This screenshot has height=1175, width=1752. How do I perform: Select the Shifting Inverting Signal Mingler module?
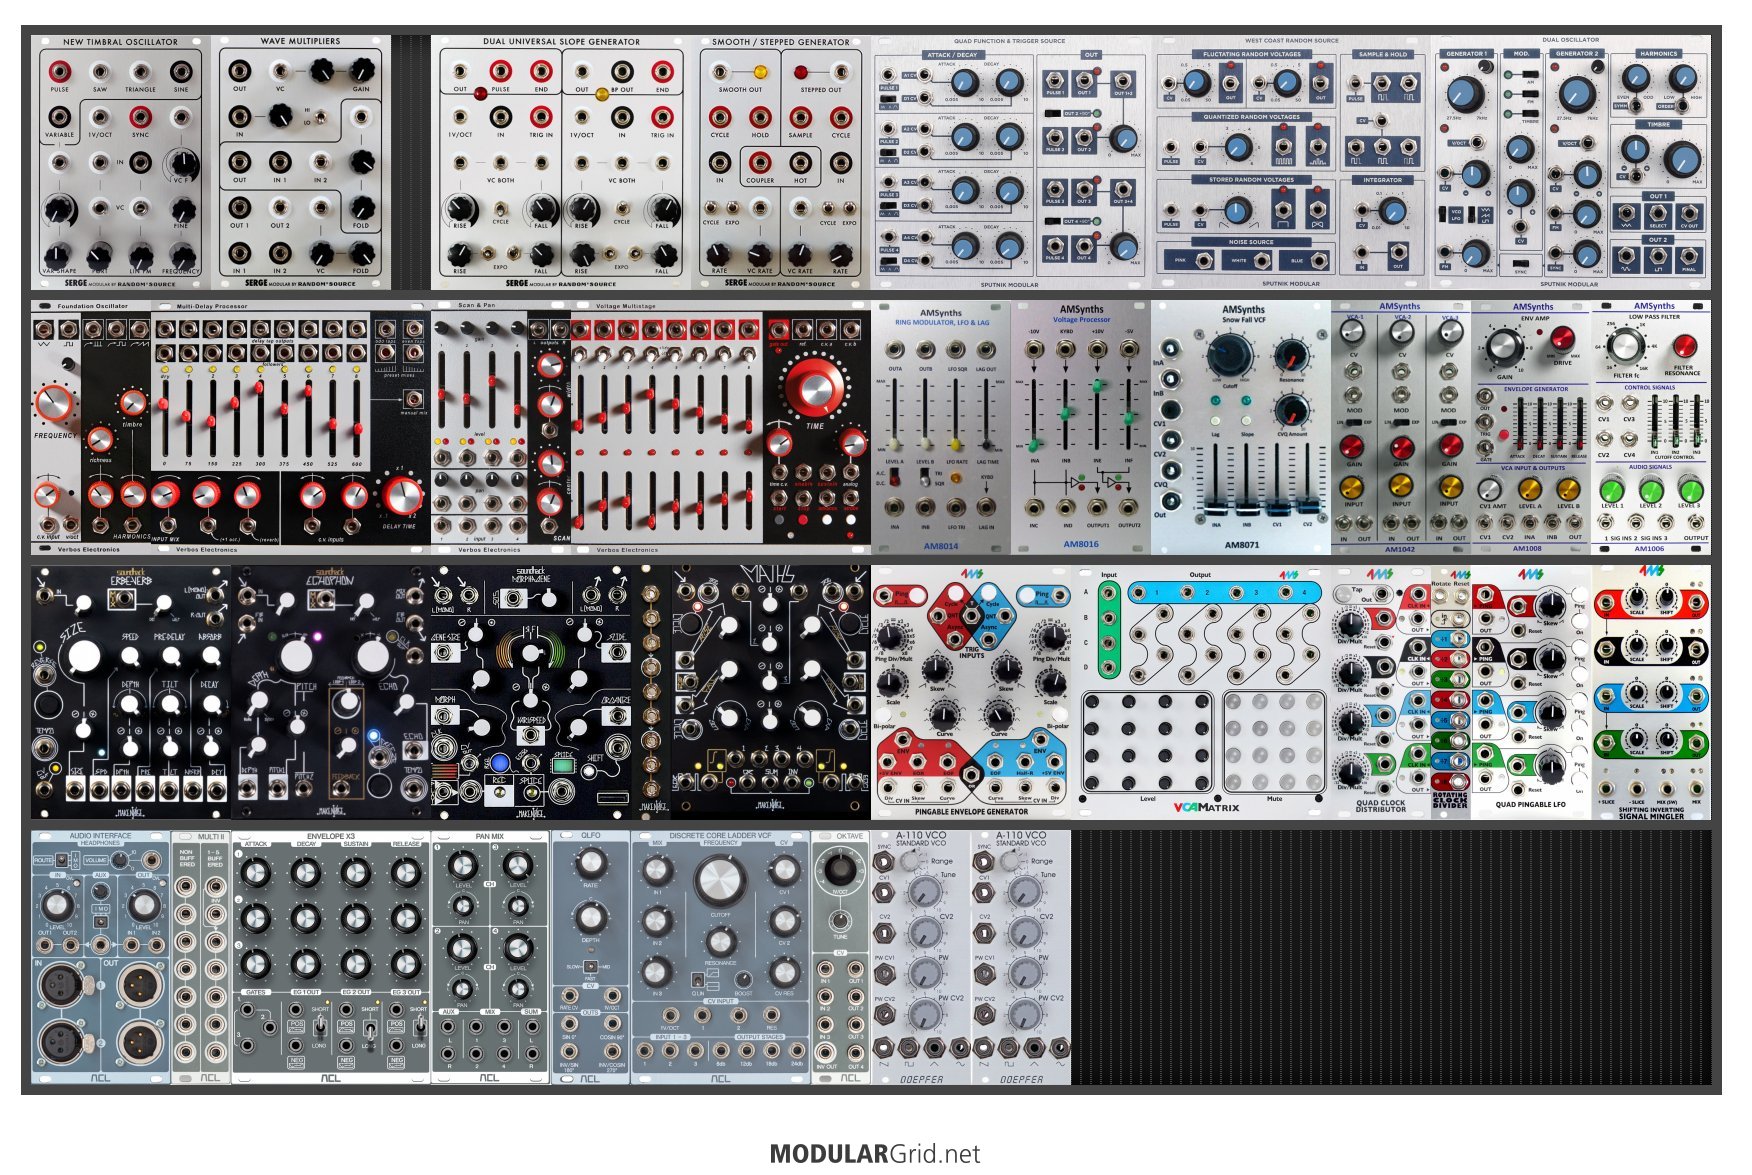coord(1650,692)
